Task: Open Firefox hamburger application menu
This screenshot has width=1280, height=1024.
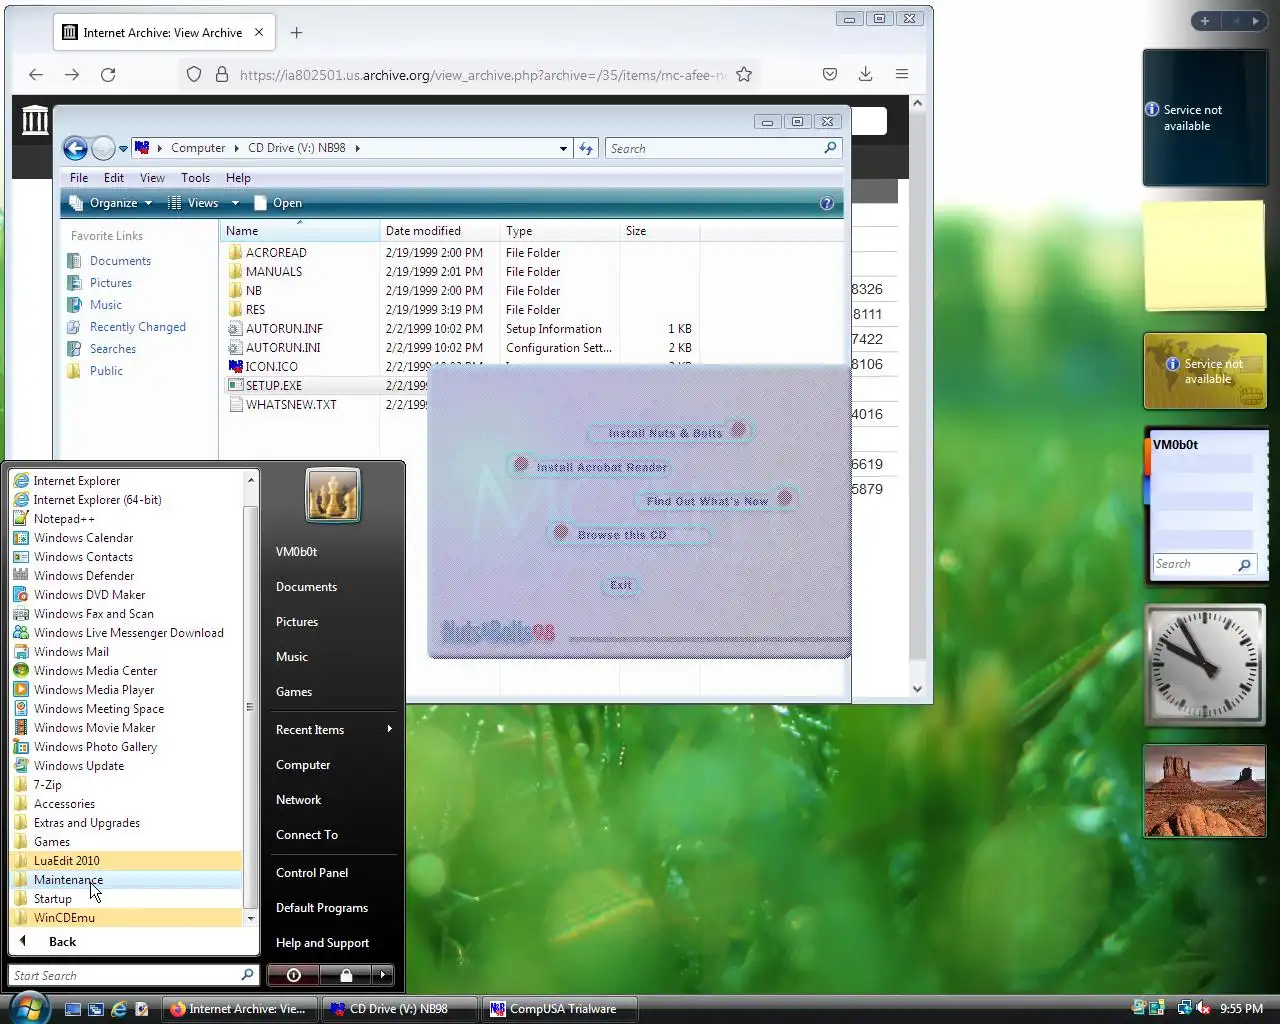Action: point(902,74)
